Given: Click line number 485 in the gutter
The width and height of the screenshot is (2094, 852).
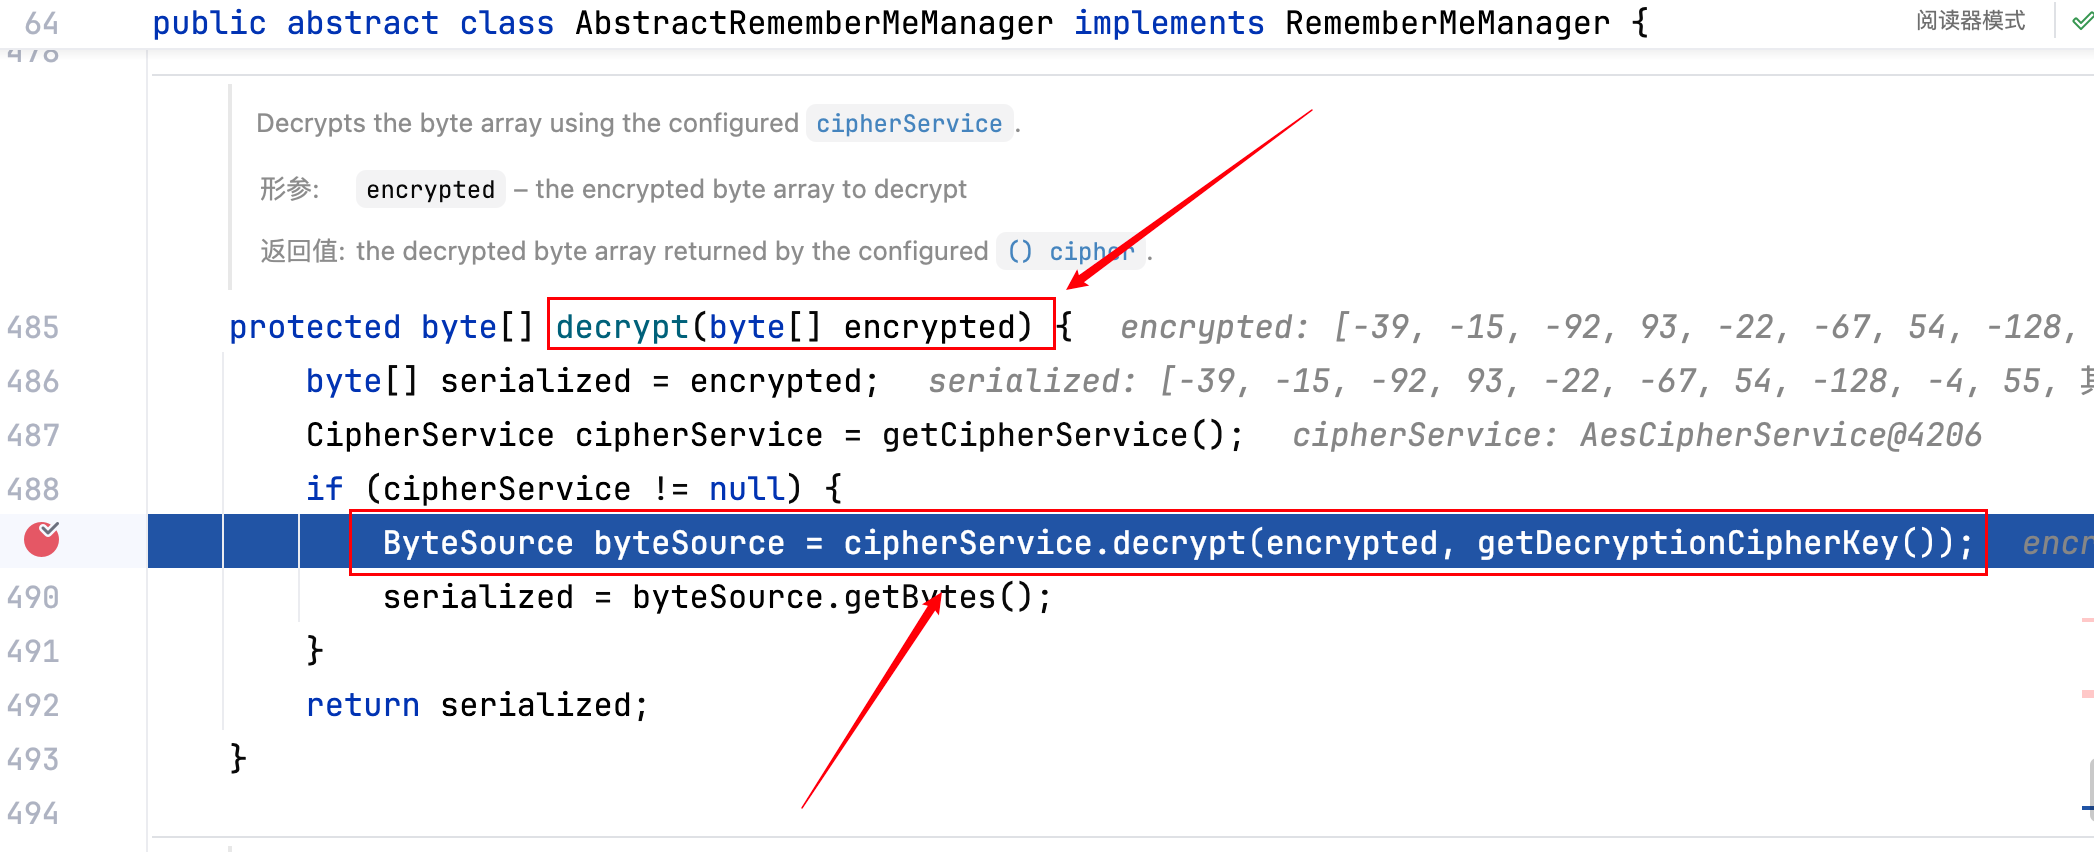Looking at the screenshot, I should pyautogui.click(x=33, y=328).
